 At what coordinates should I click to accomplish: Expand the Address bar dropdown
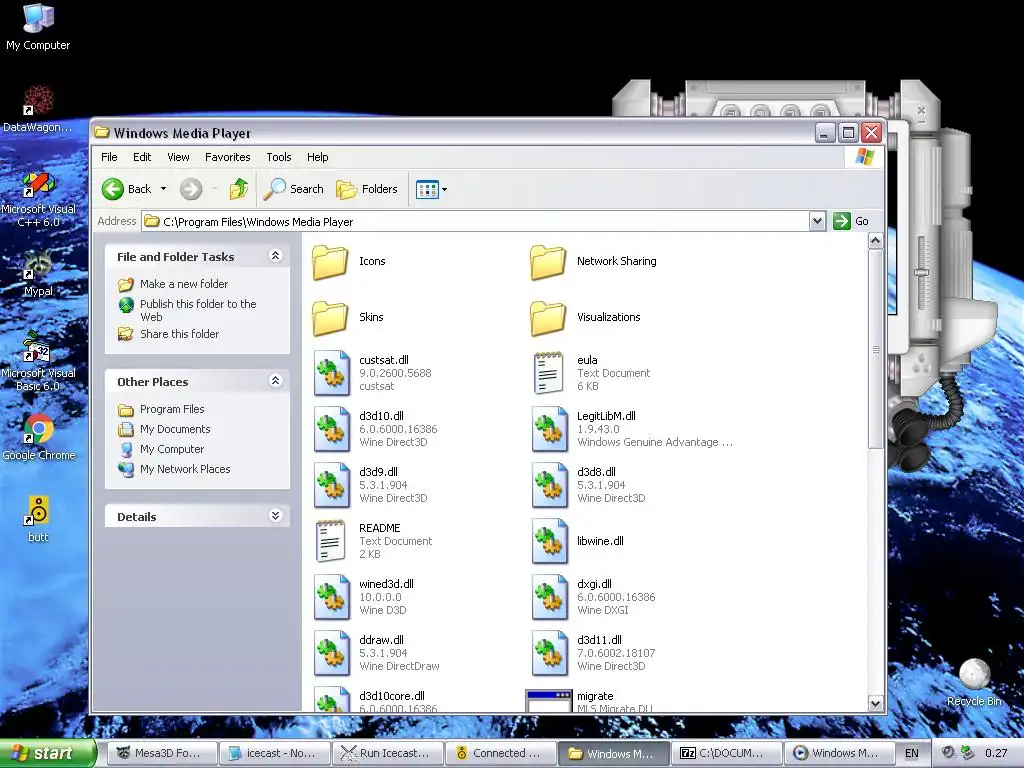817,221
